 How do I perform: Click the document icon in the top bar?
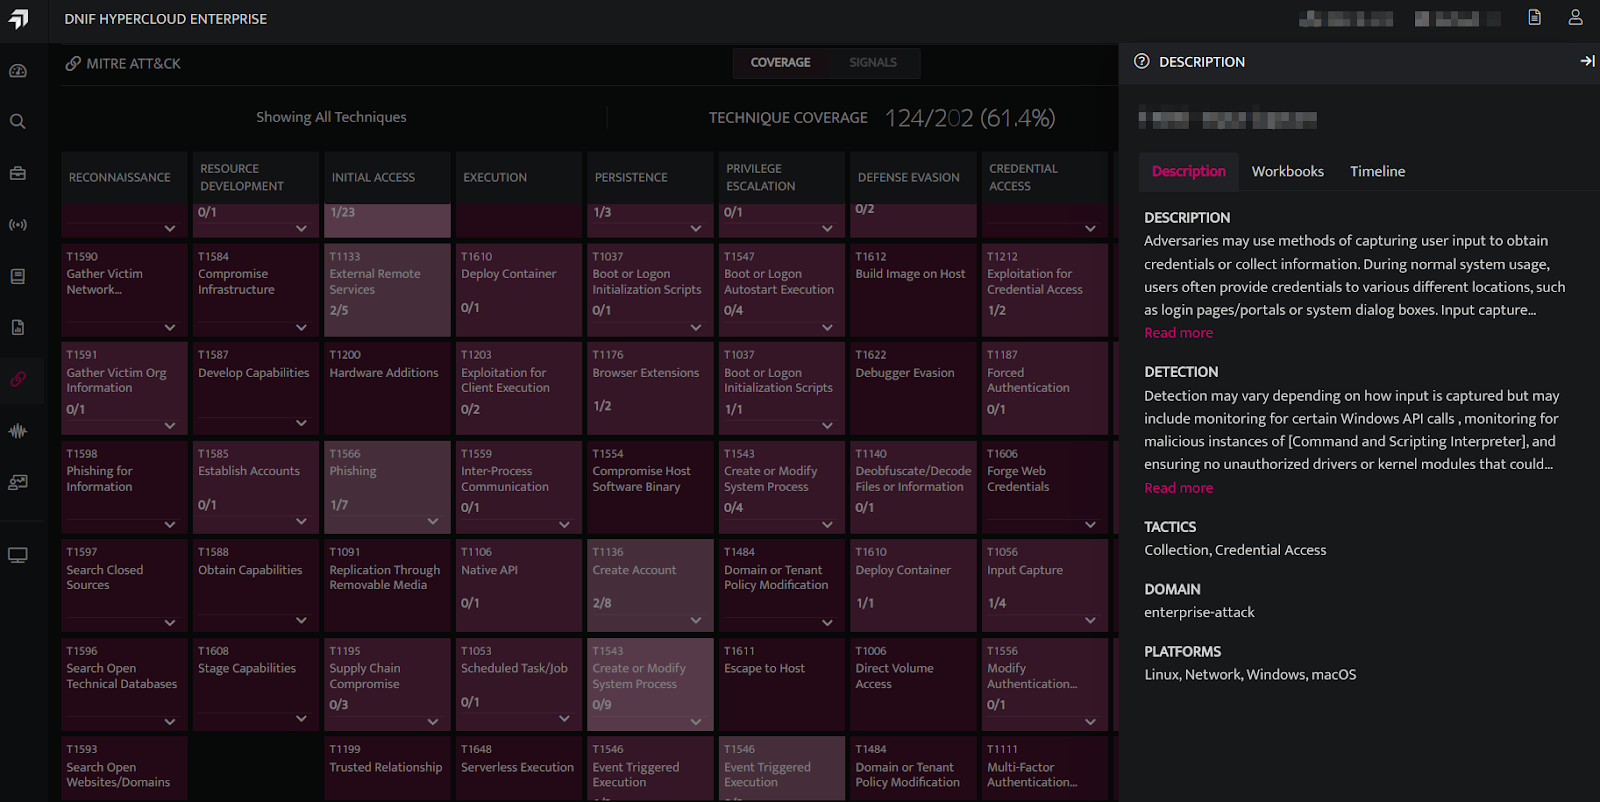tap(1535, 17)
